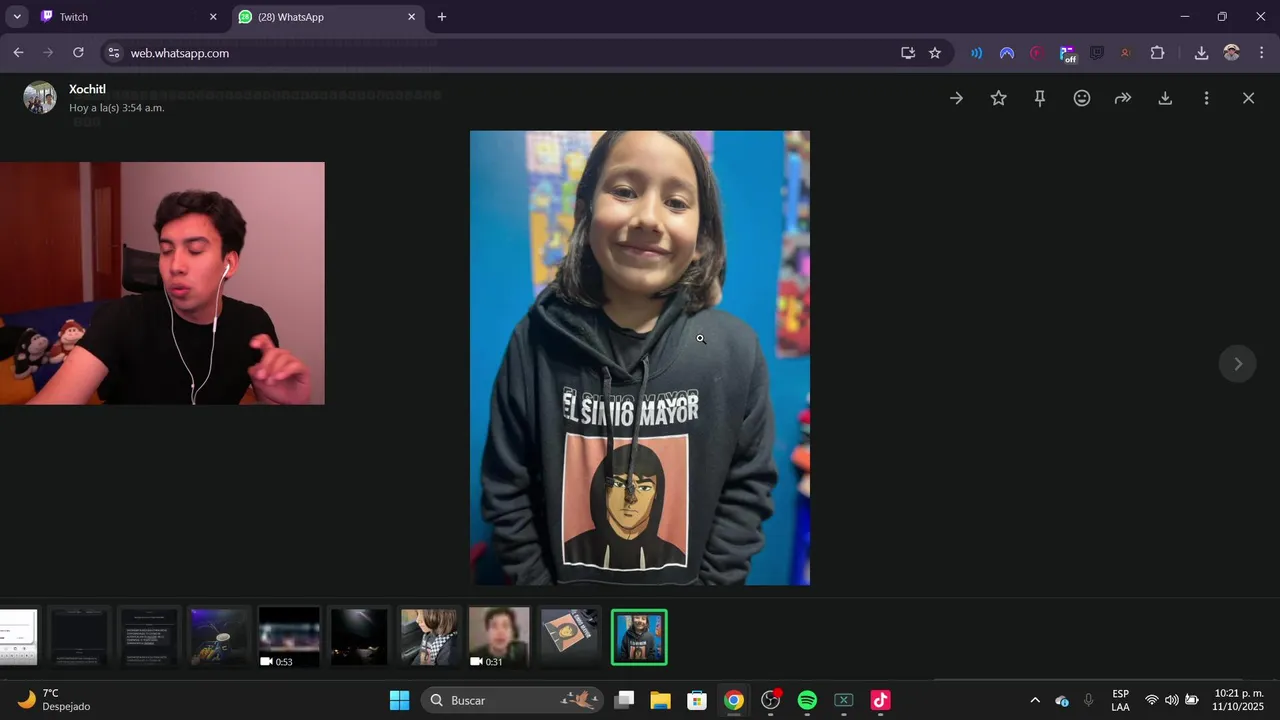Viewport: 1280px width, 720px height.
Task: Open Chrome profile avatar
Action: click(1231, 53)
